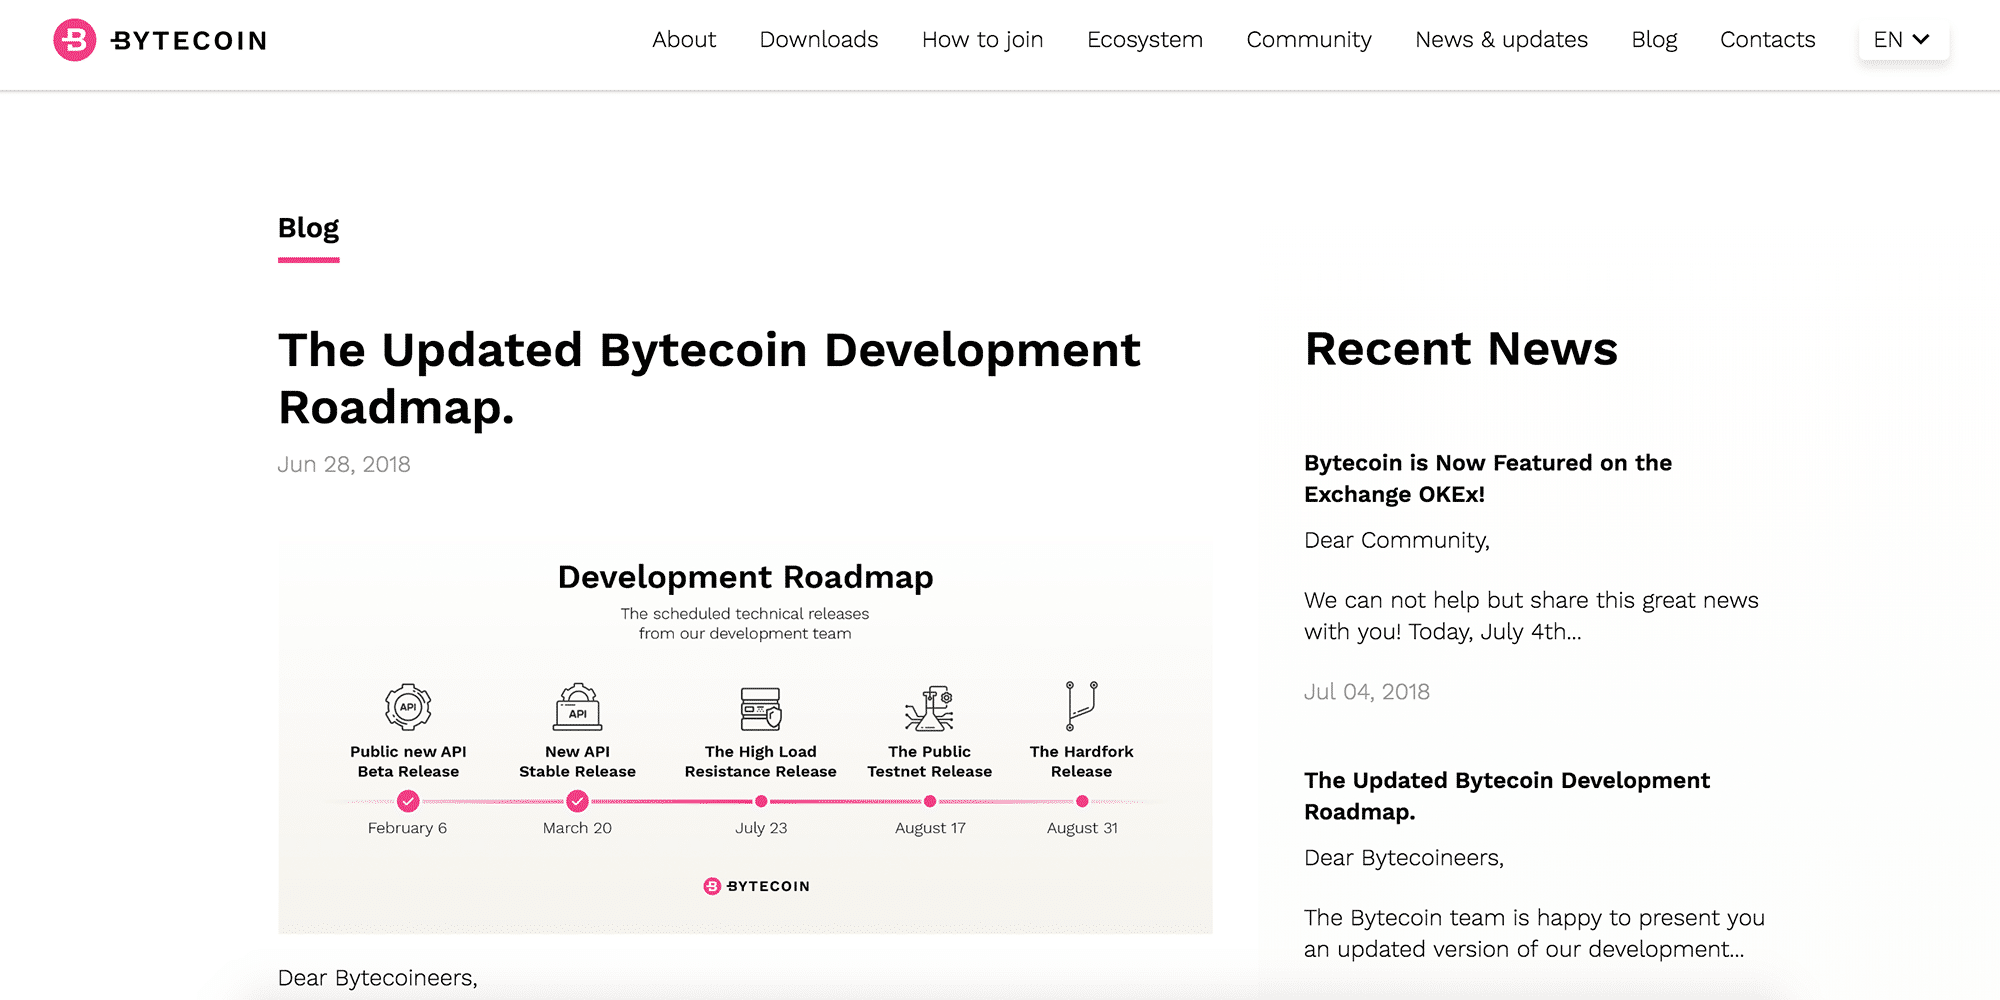Screen dimensions: 2000x1000
Task: Click the August 17 date label
Action: click(930, 828)
